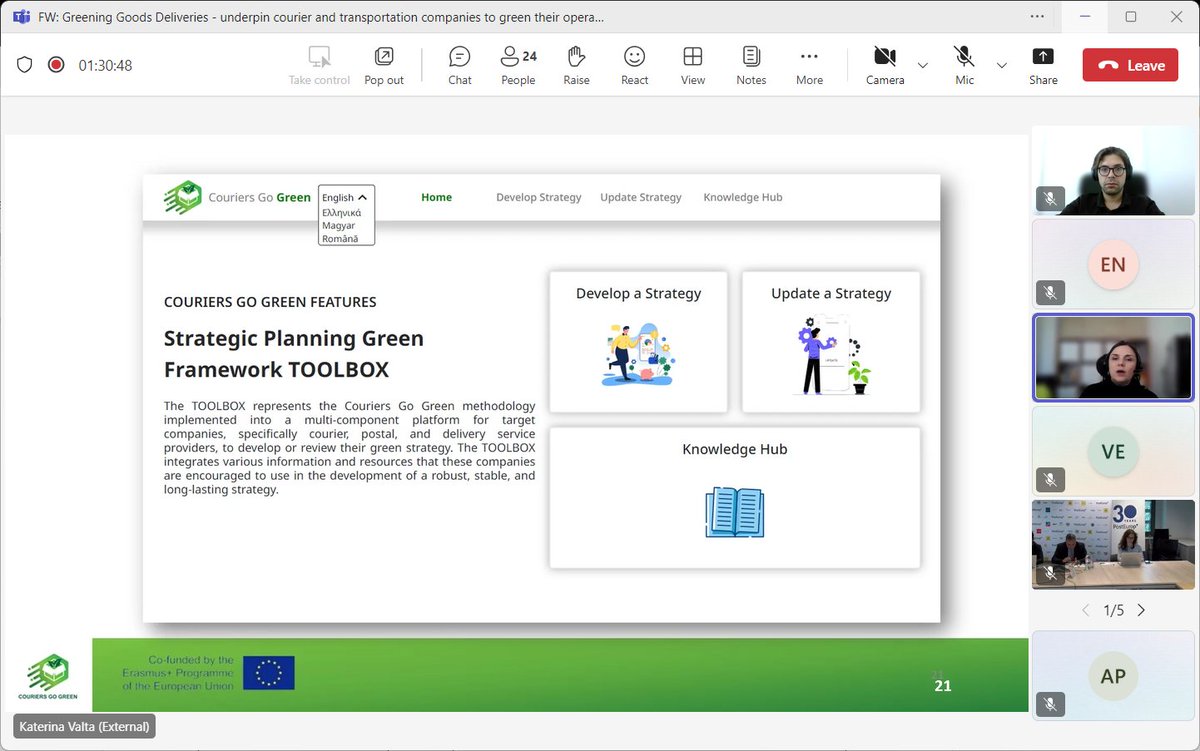Open Knowledge Hub nav tab

743,197
